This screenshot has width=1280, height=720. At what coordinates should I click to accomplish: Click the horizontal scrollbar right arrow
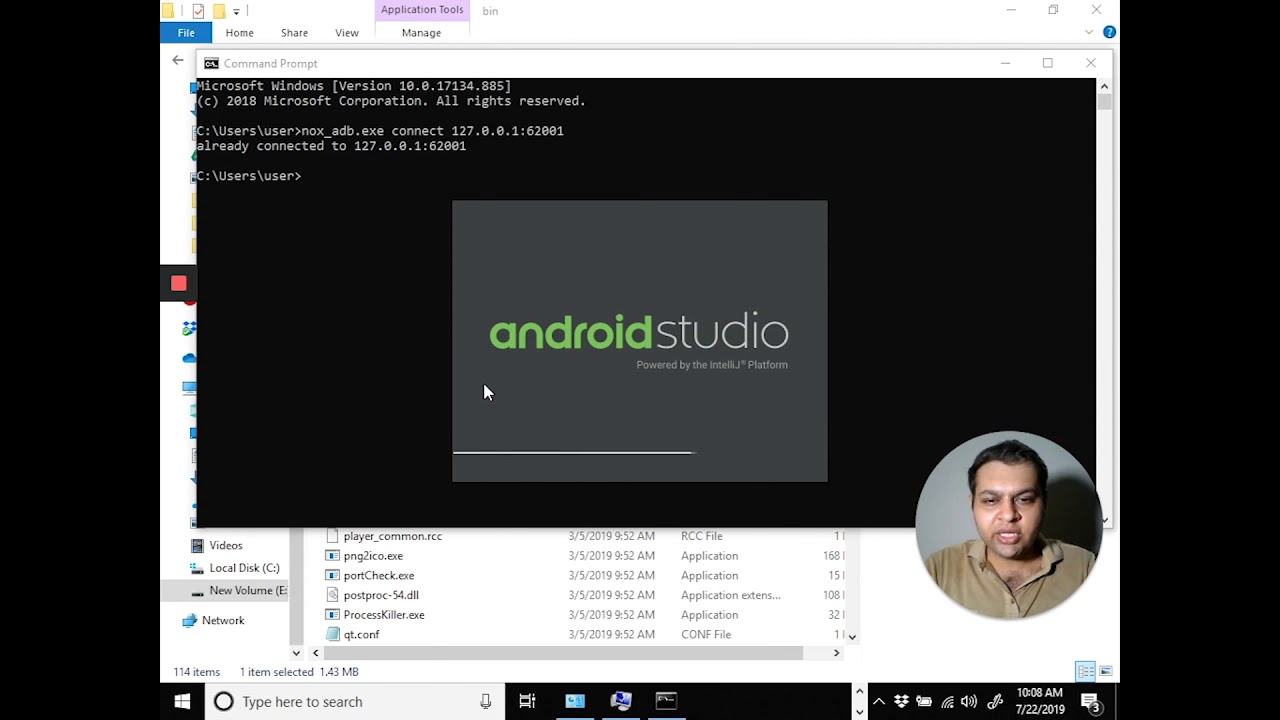(837, 653)
